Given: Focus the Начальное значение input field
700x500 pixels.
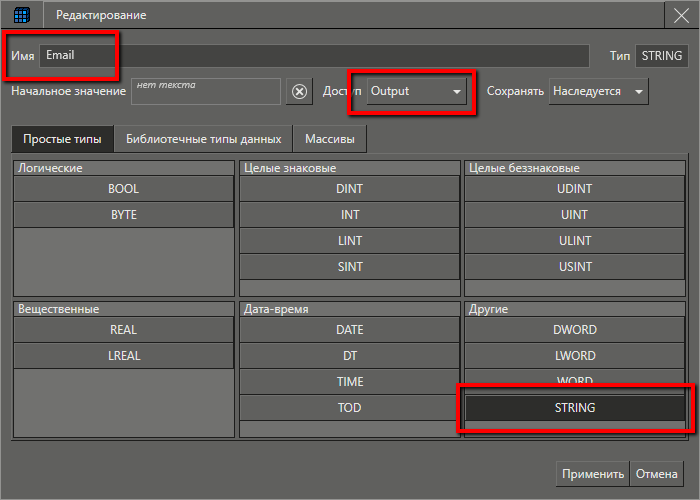Looking at the screenshot, I should click(x=205, y=91).
